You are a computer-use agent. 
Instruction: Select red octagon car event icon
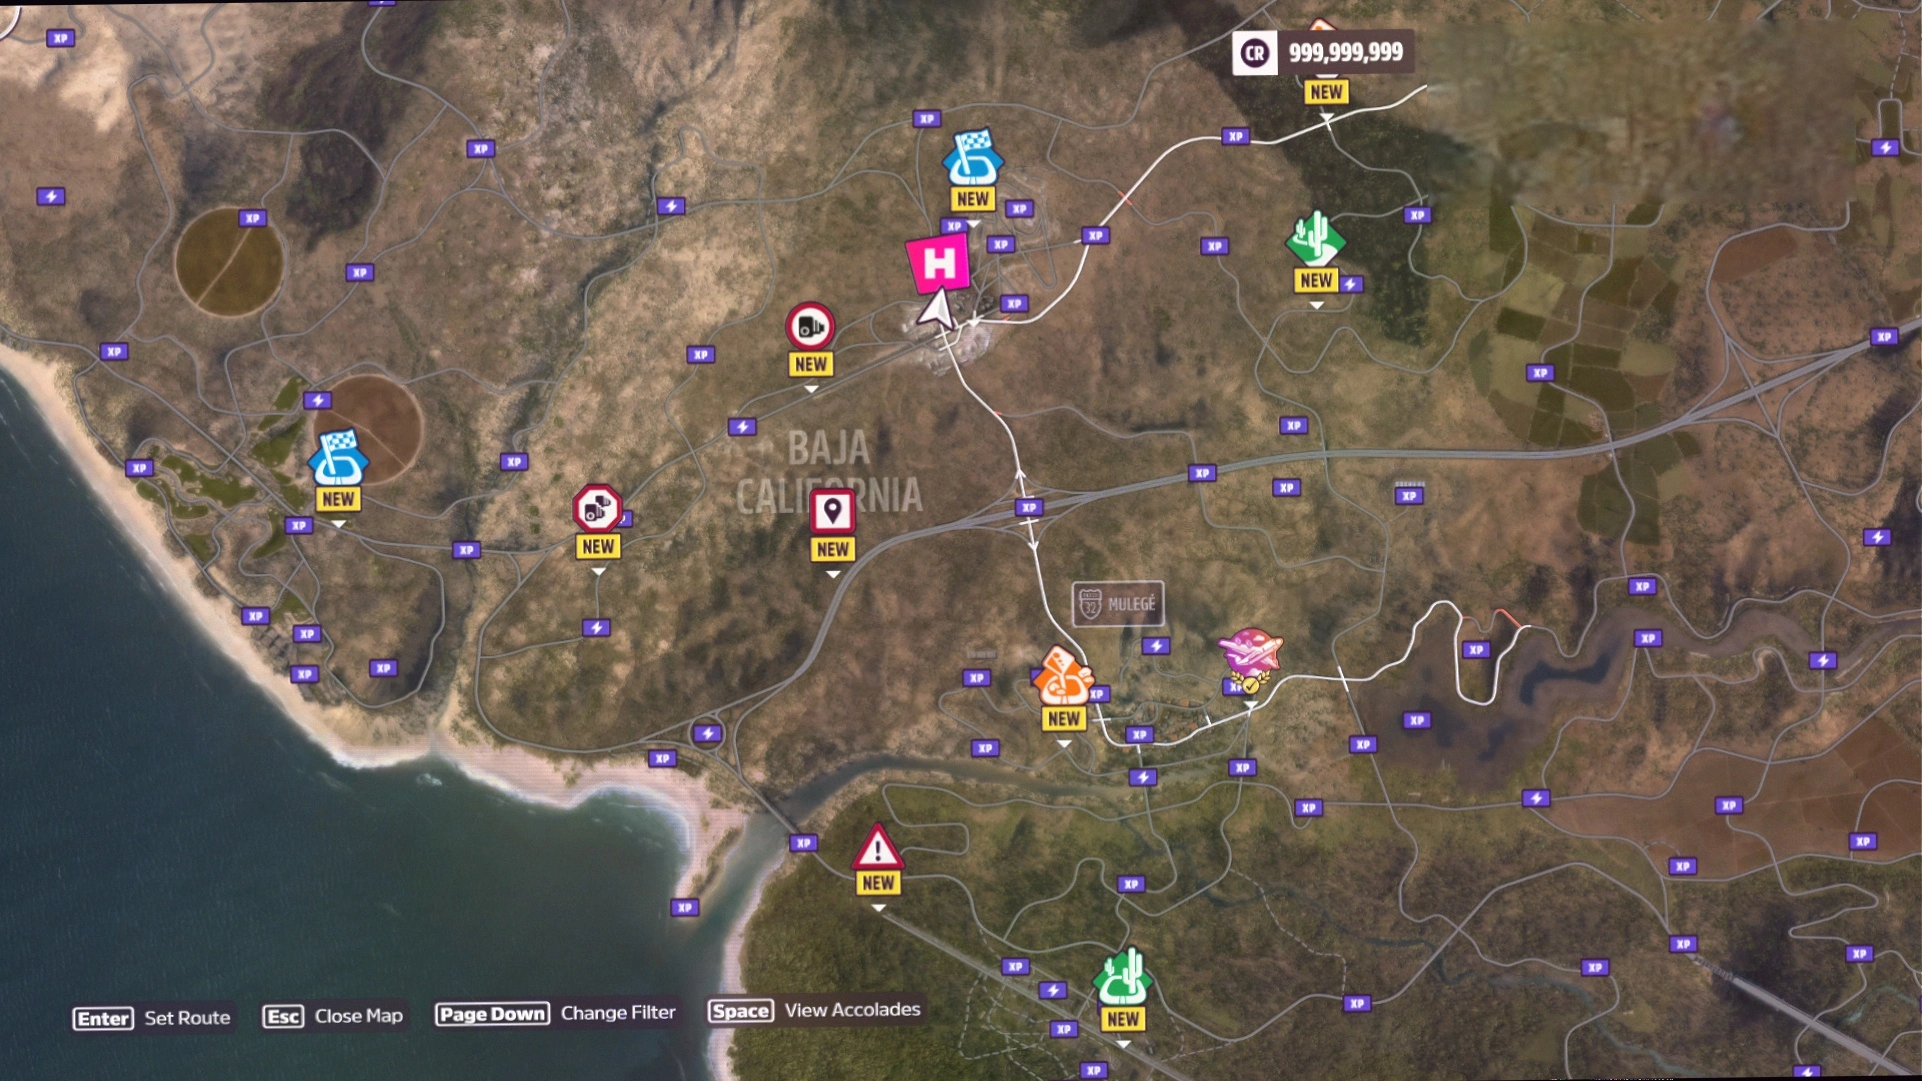click(x=597, y=508)
